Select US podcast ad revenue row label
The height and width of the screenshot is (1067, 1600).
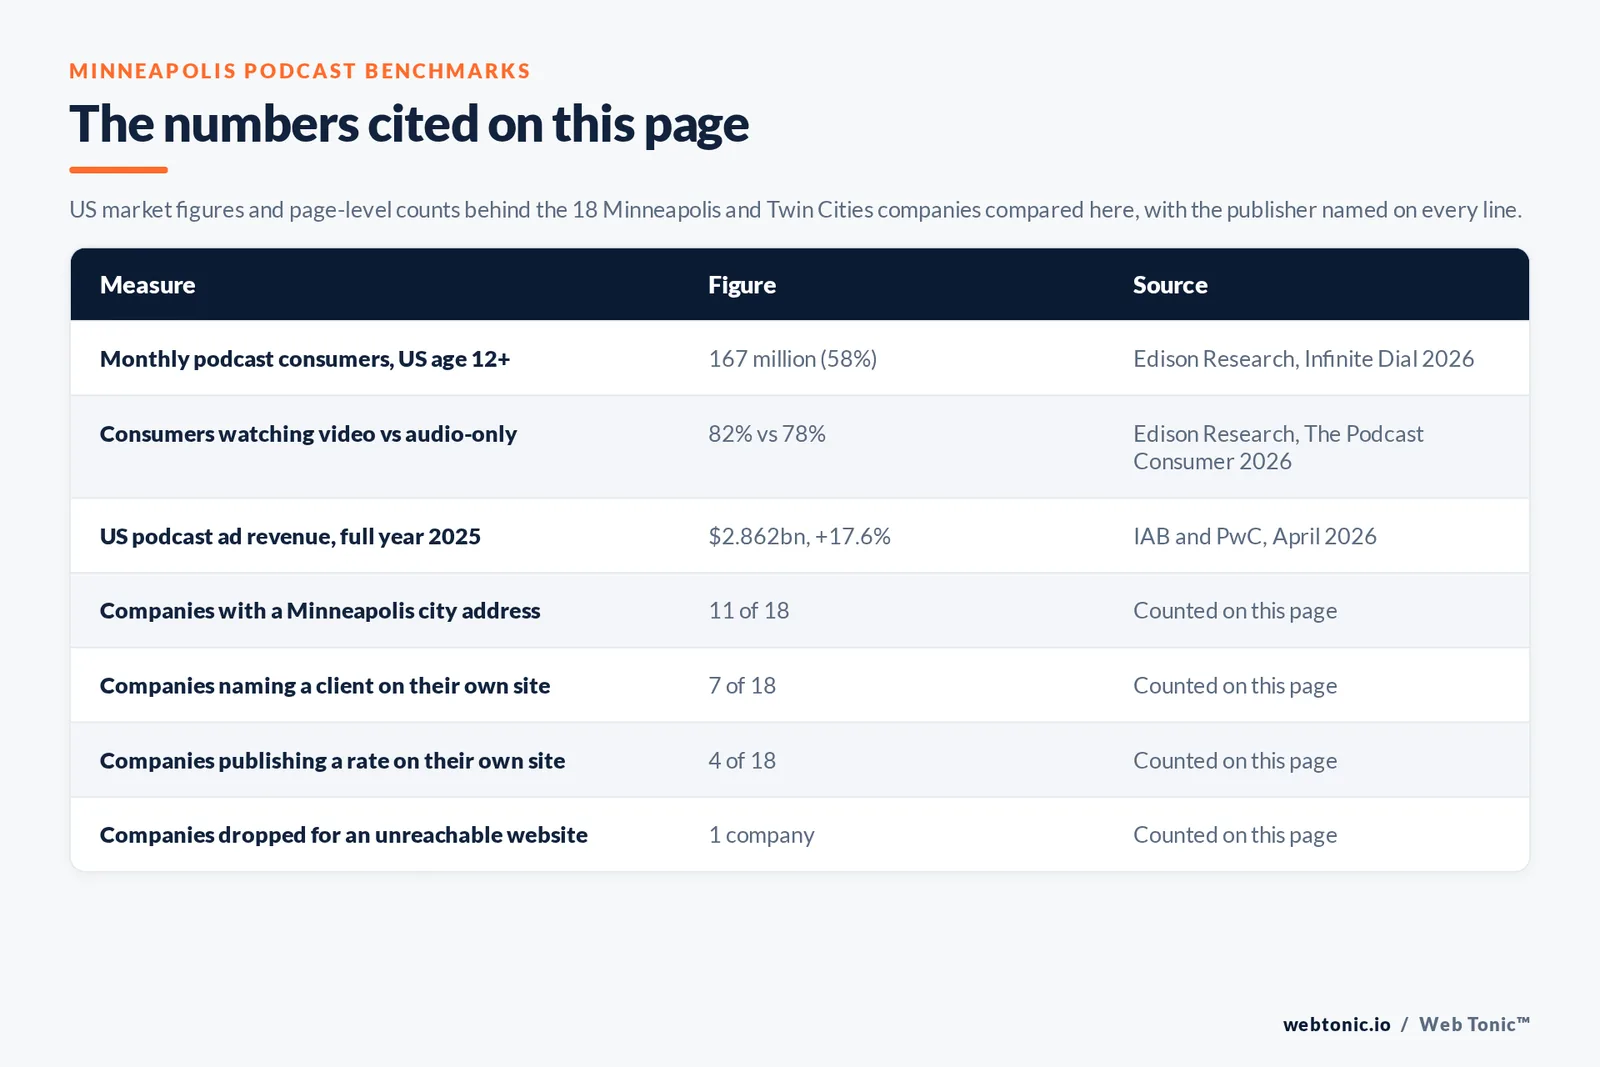290,537
